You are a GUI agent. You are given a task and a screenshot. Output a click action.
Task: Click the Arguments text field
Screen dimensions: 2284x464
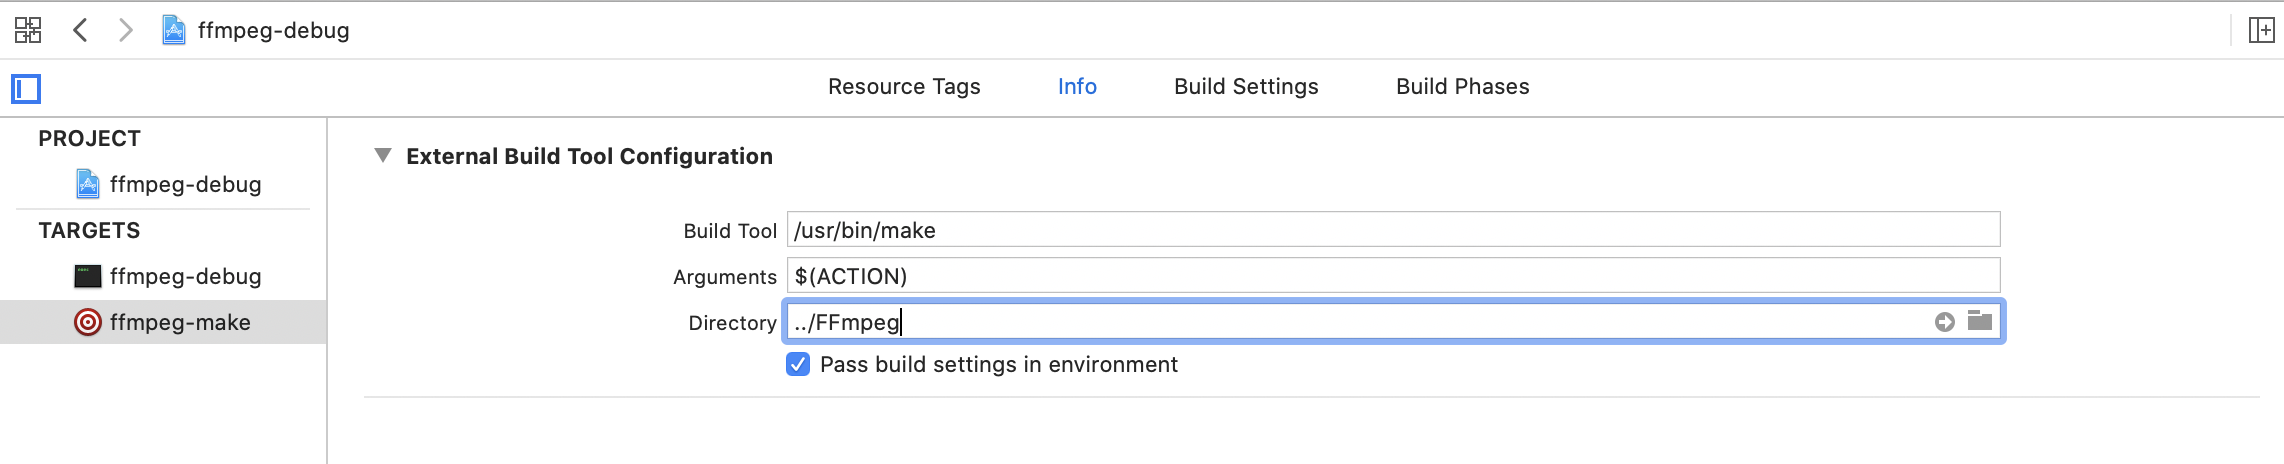(x=1392, y=276)
